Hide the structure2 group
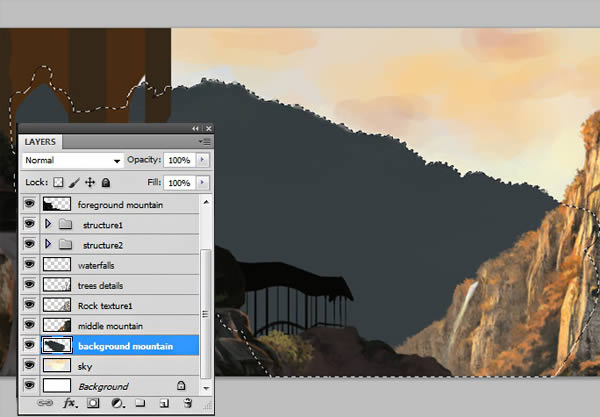The height and width of the screenshot is (417, 600). 29,244
